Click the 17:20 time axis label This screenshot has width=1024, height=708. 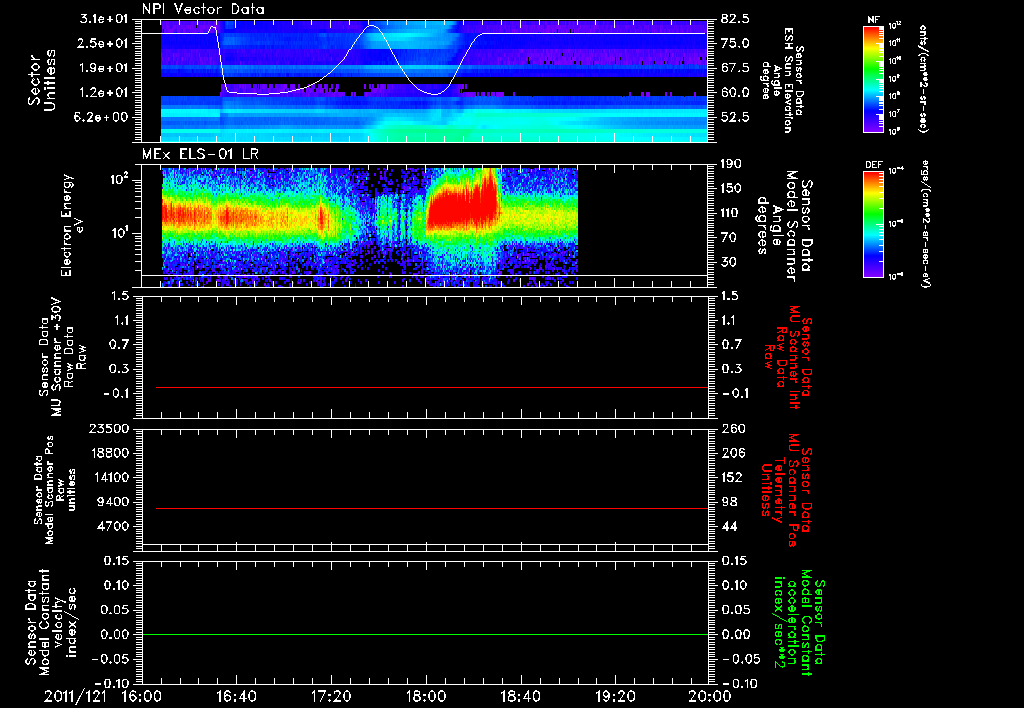pos(331,697)
